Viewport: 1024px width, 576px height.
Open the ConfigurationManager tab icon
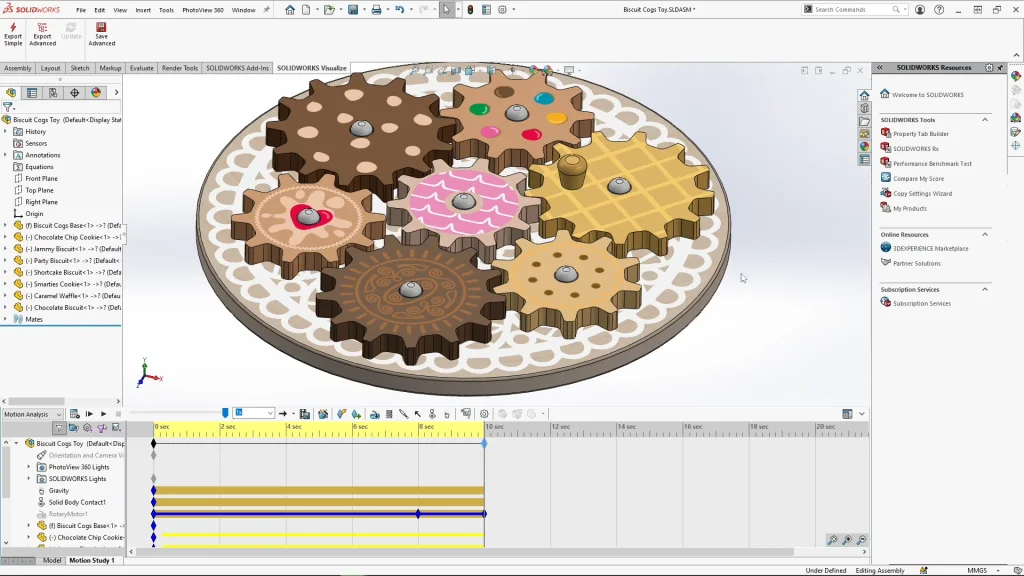click(x=53, y=92)
